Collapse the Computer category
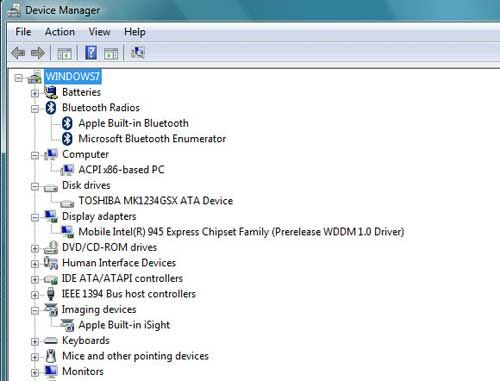Image resolution: width=500 pixels, height=381 pixels. (x=35, y=155)
